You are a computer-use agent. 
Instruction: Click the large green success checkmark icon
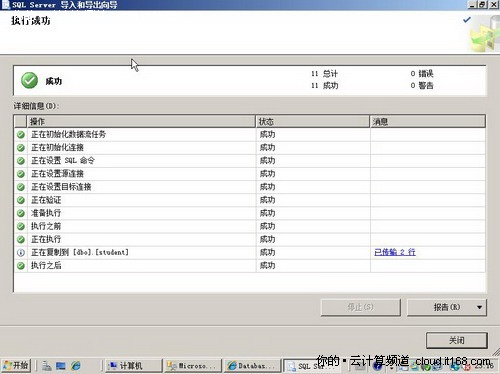29,80
